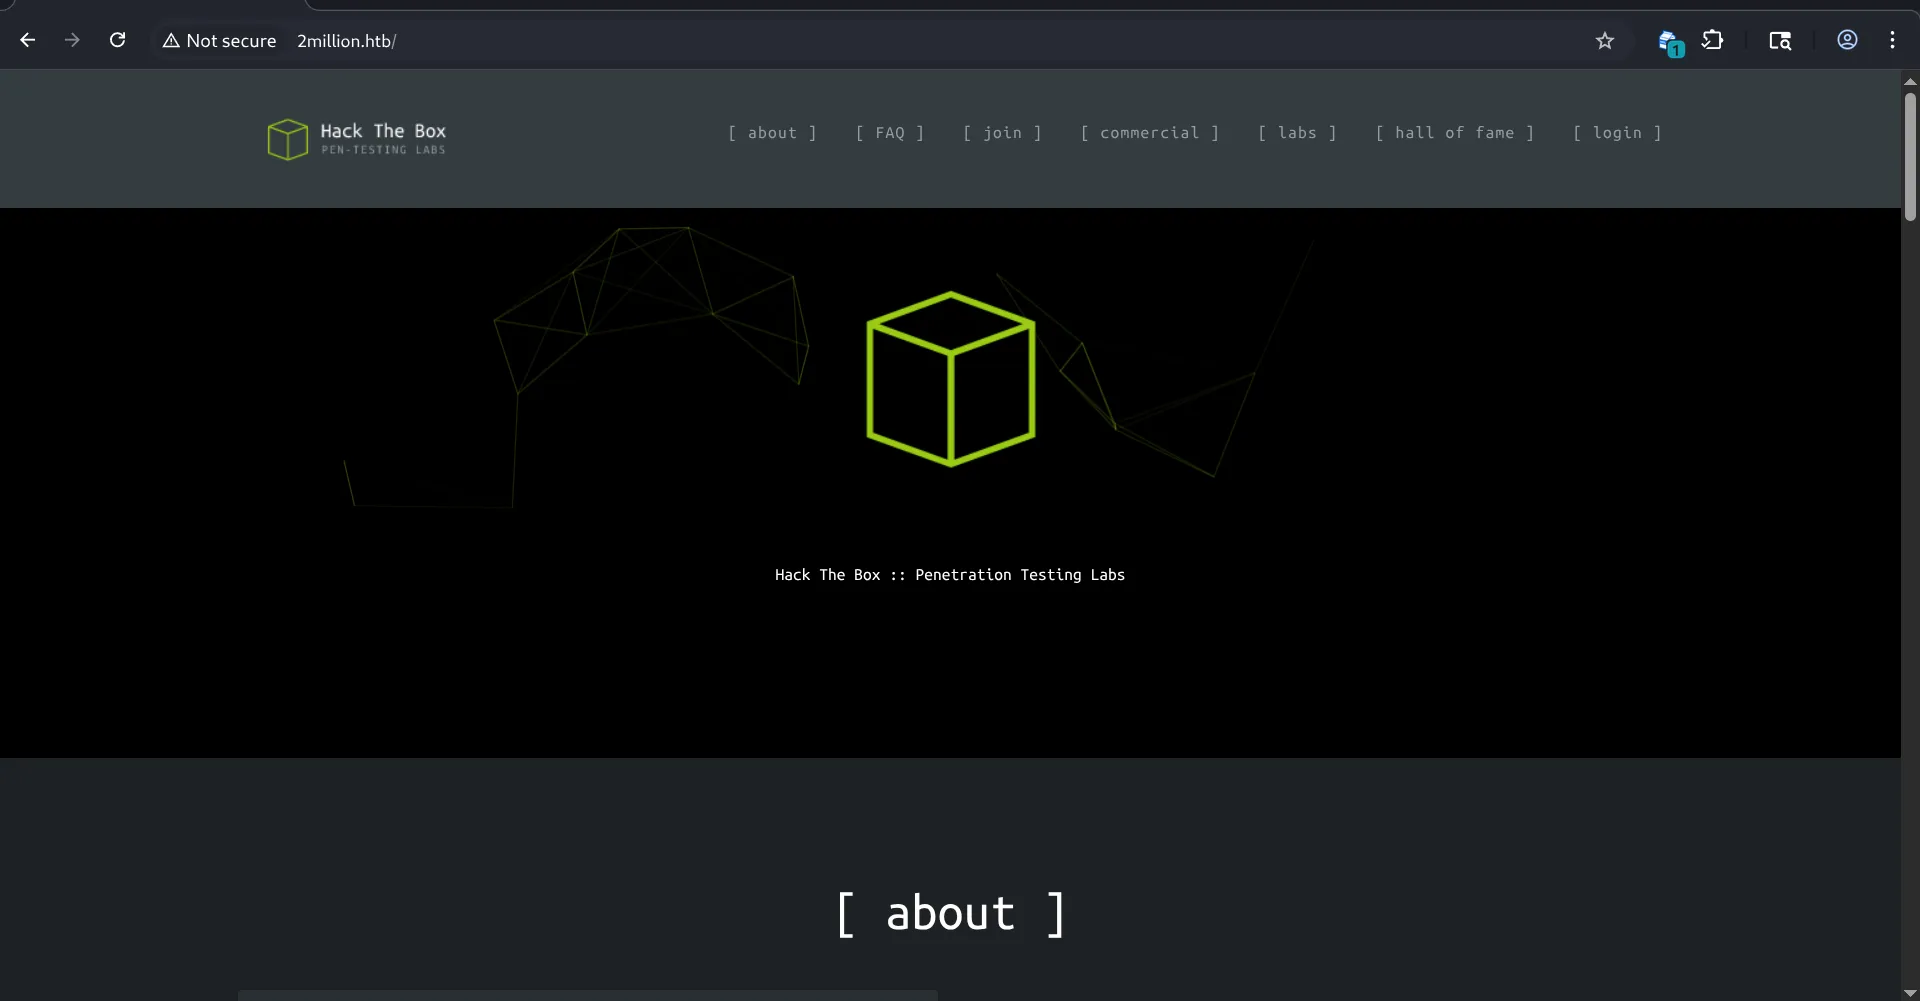Open the [ hall of fame ] link
The height and width of the screenshot is (1001, 1920).
[x=1455, y=133]
